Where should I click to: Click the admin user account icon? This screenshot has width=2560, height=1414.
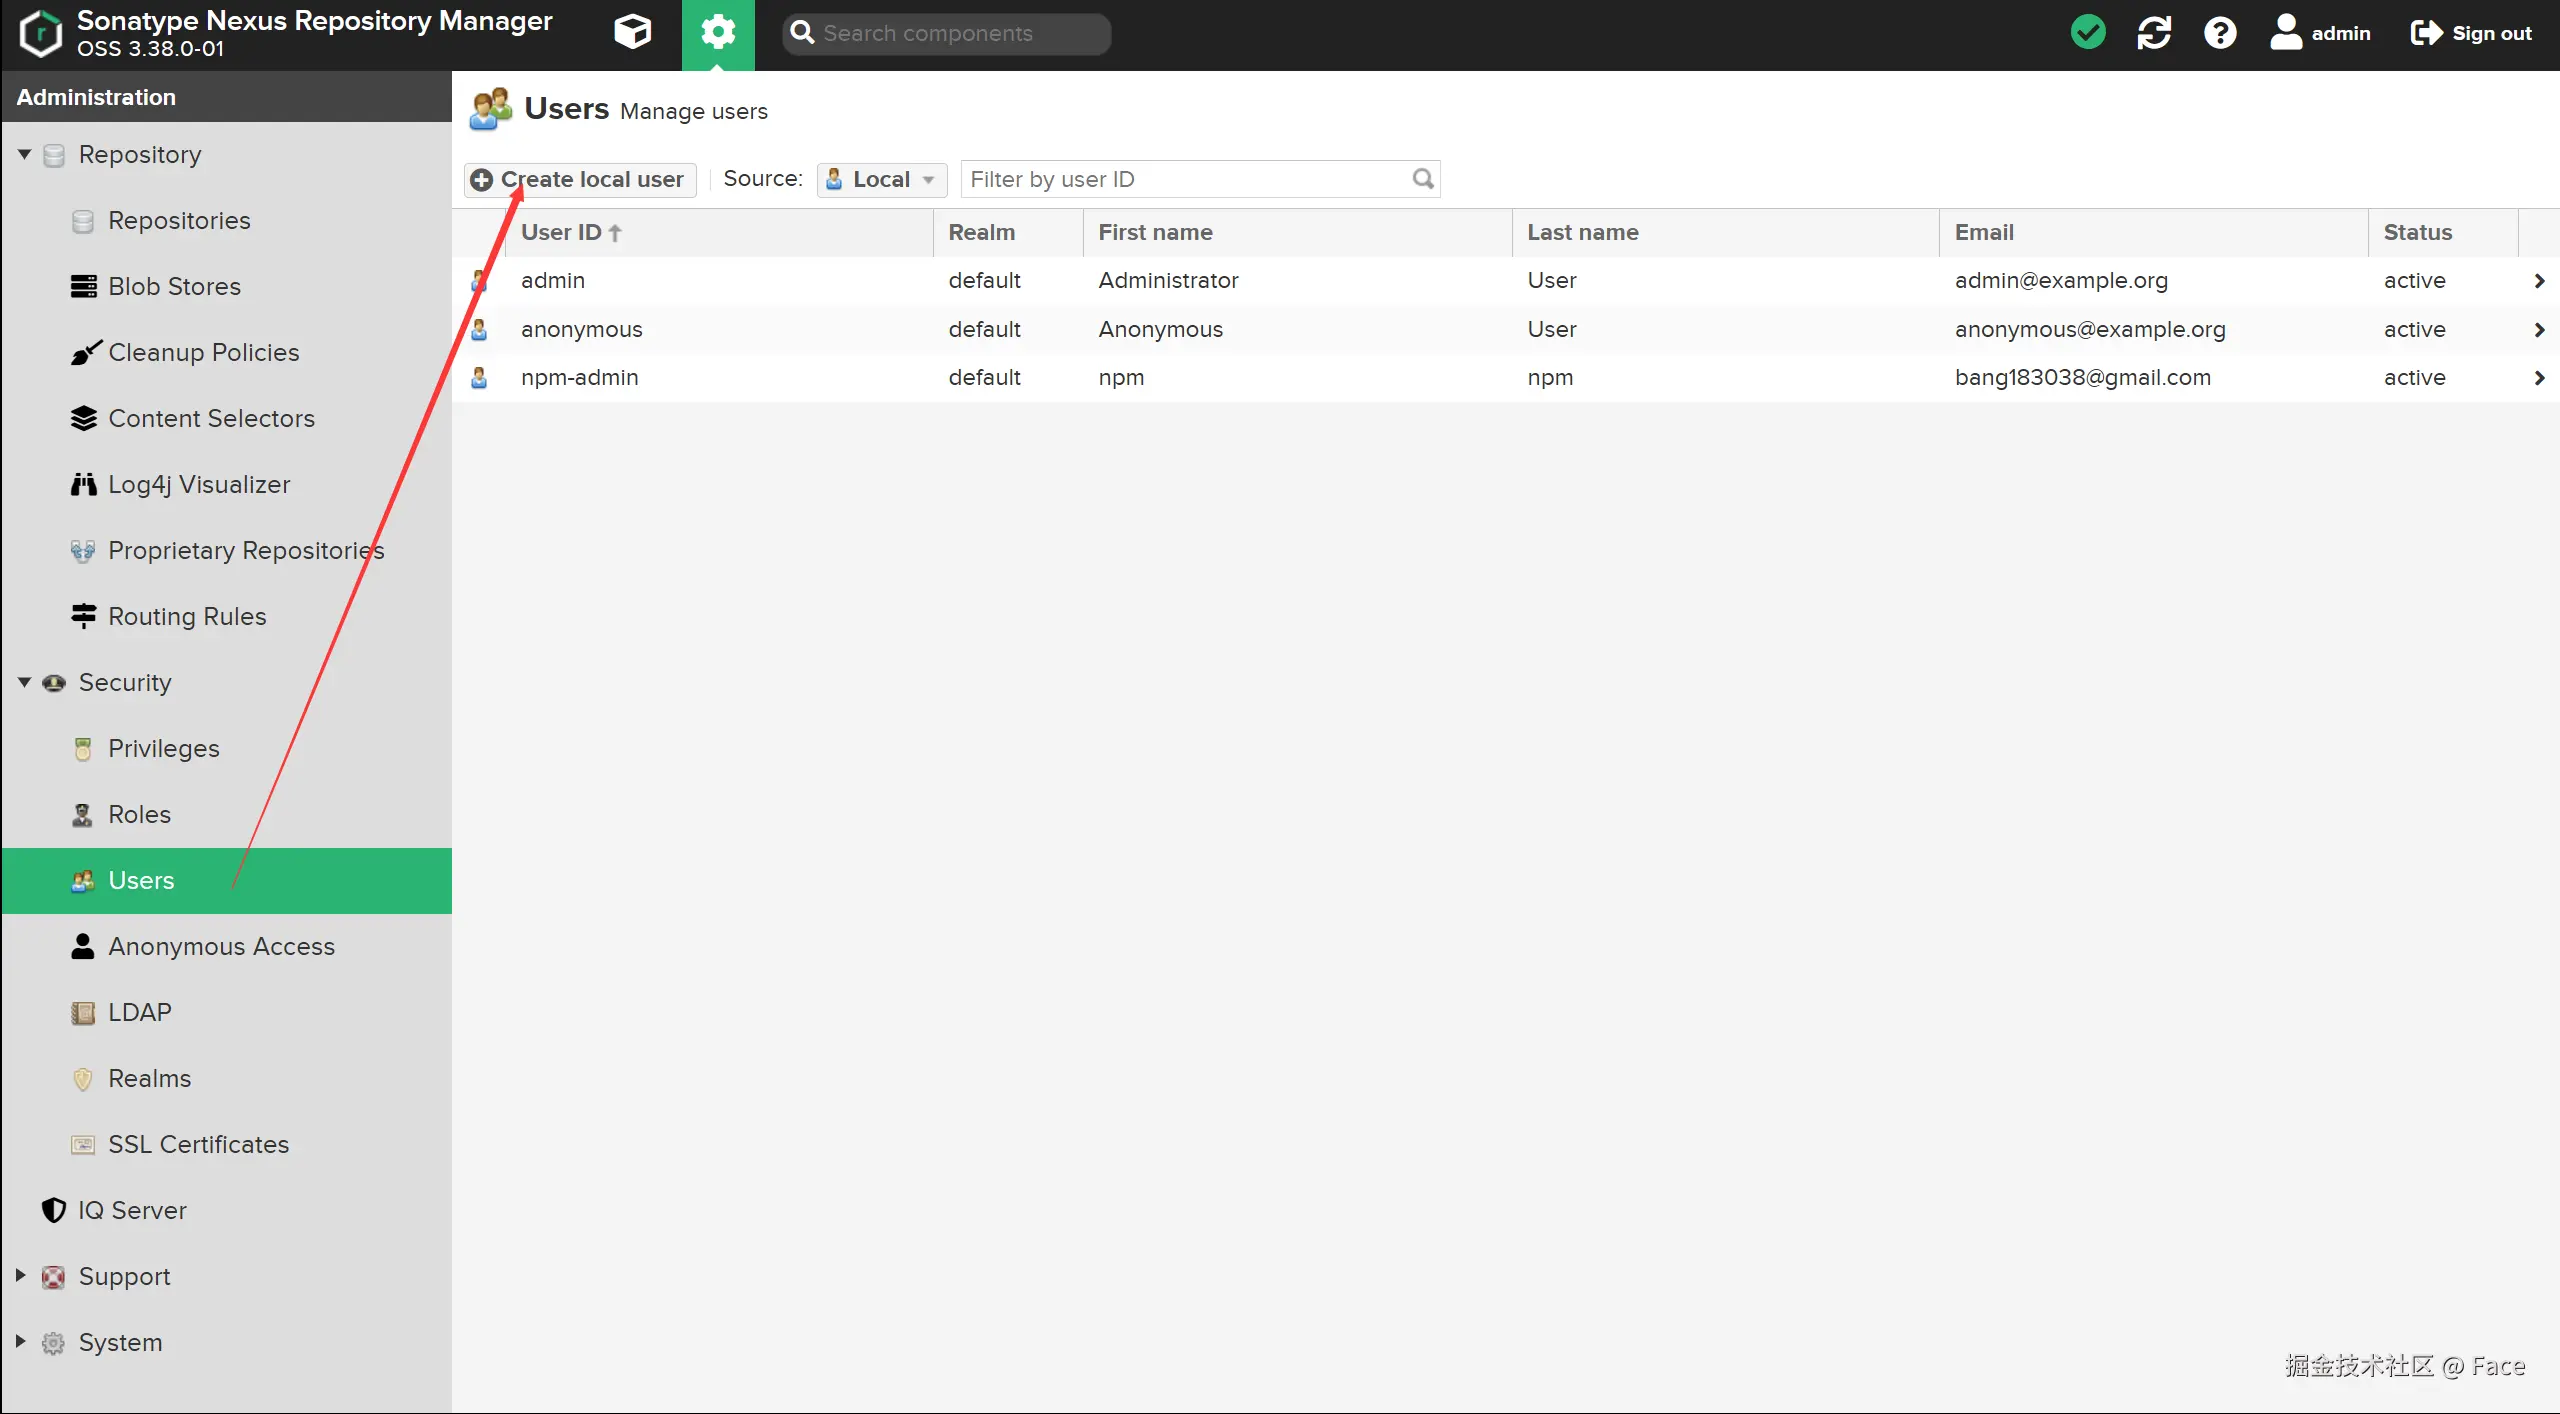2286,33
